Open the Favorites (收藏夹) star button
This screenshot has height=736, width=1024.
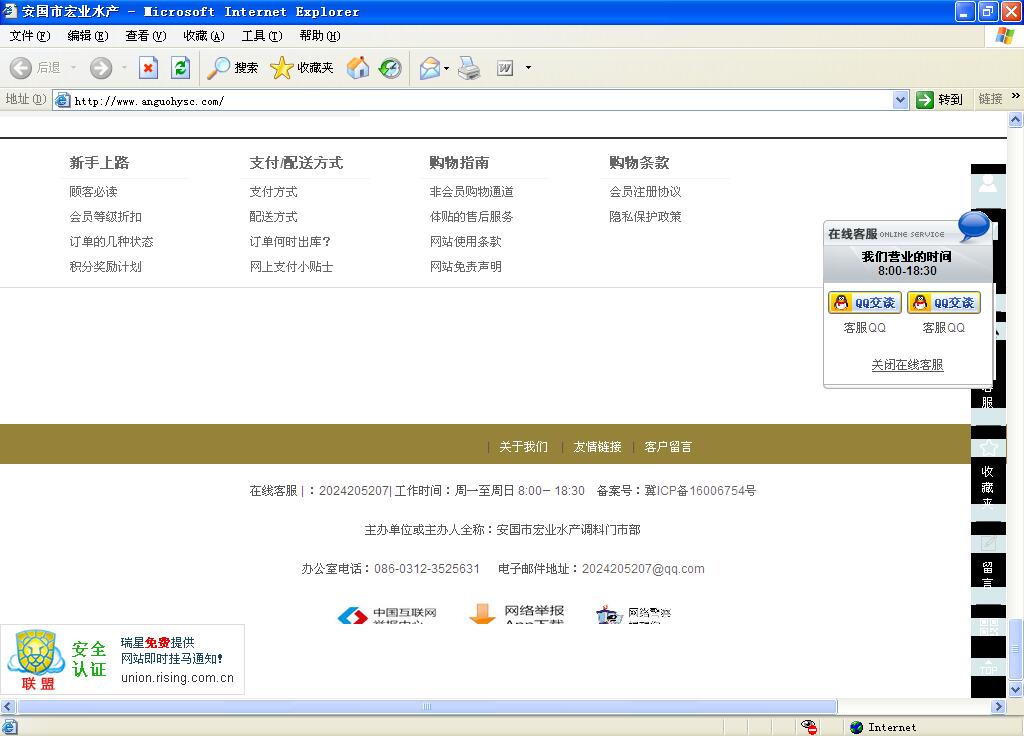[302, 68]
